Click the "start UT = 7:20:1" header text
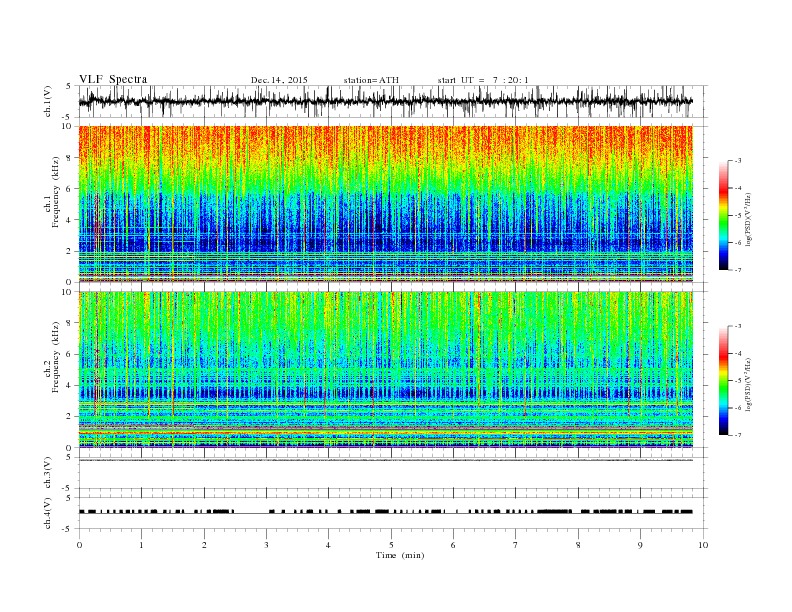This screenshot has width=792, height=612. 483,80
